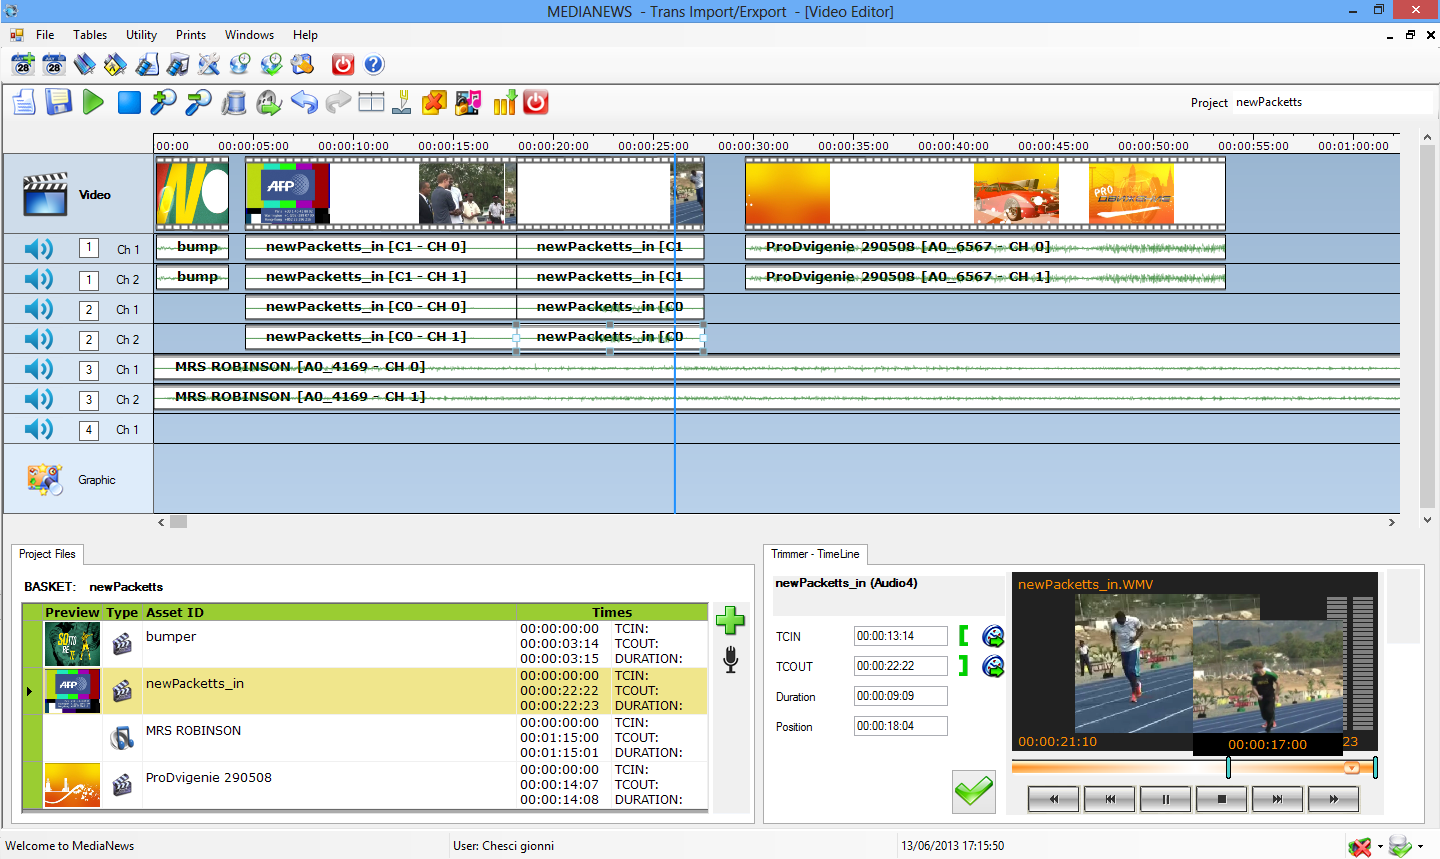Select the Save project icon

(x=58, y=101)
